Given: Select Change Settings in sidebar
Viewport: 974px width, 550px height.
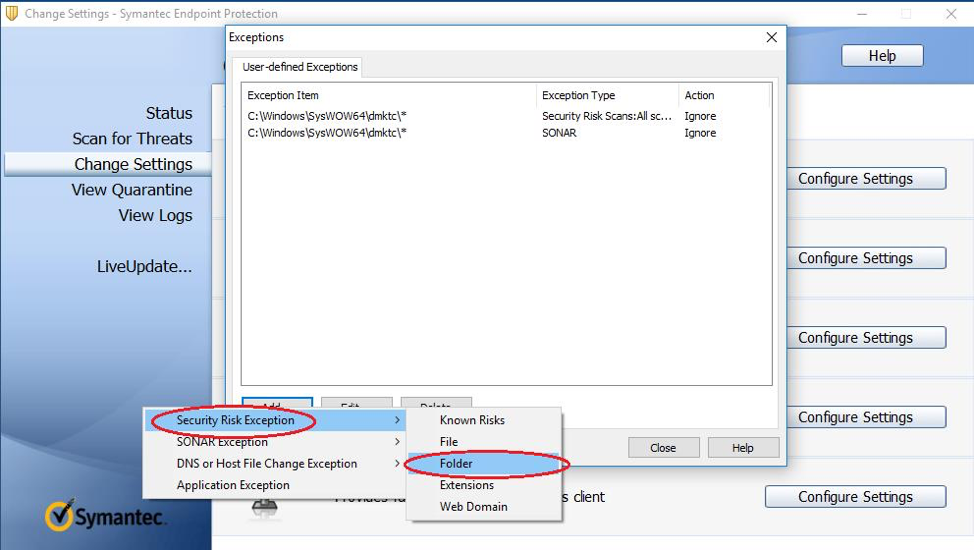Looking at the screenshot, I should (x=108, y=164).
